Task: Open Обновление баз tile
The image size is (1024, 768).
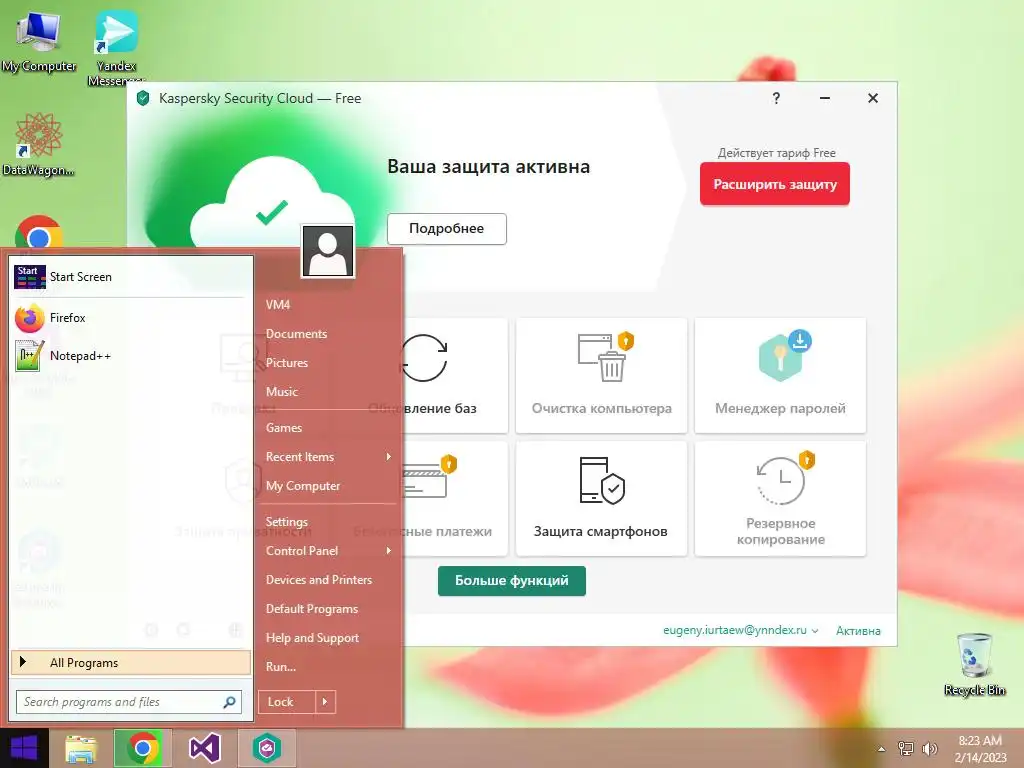Action: tap(455, 376)
